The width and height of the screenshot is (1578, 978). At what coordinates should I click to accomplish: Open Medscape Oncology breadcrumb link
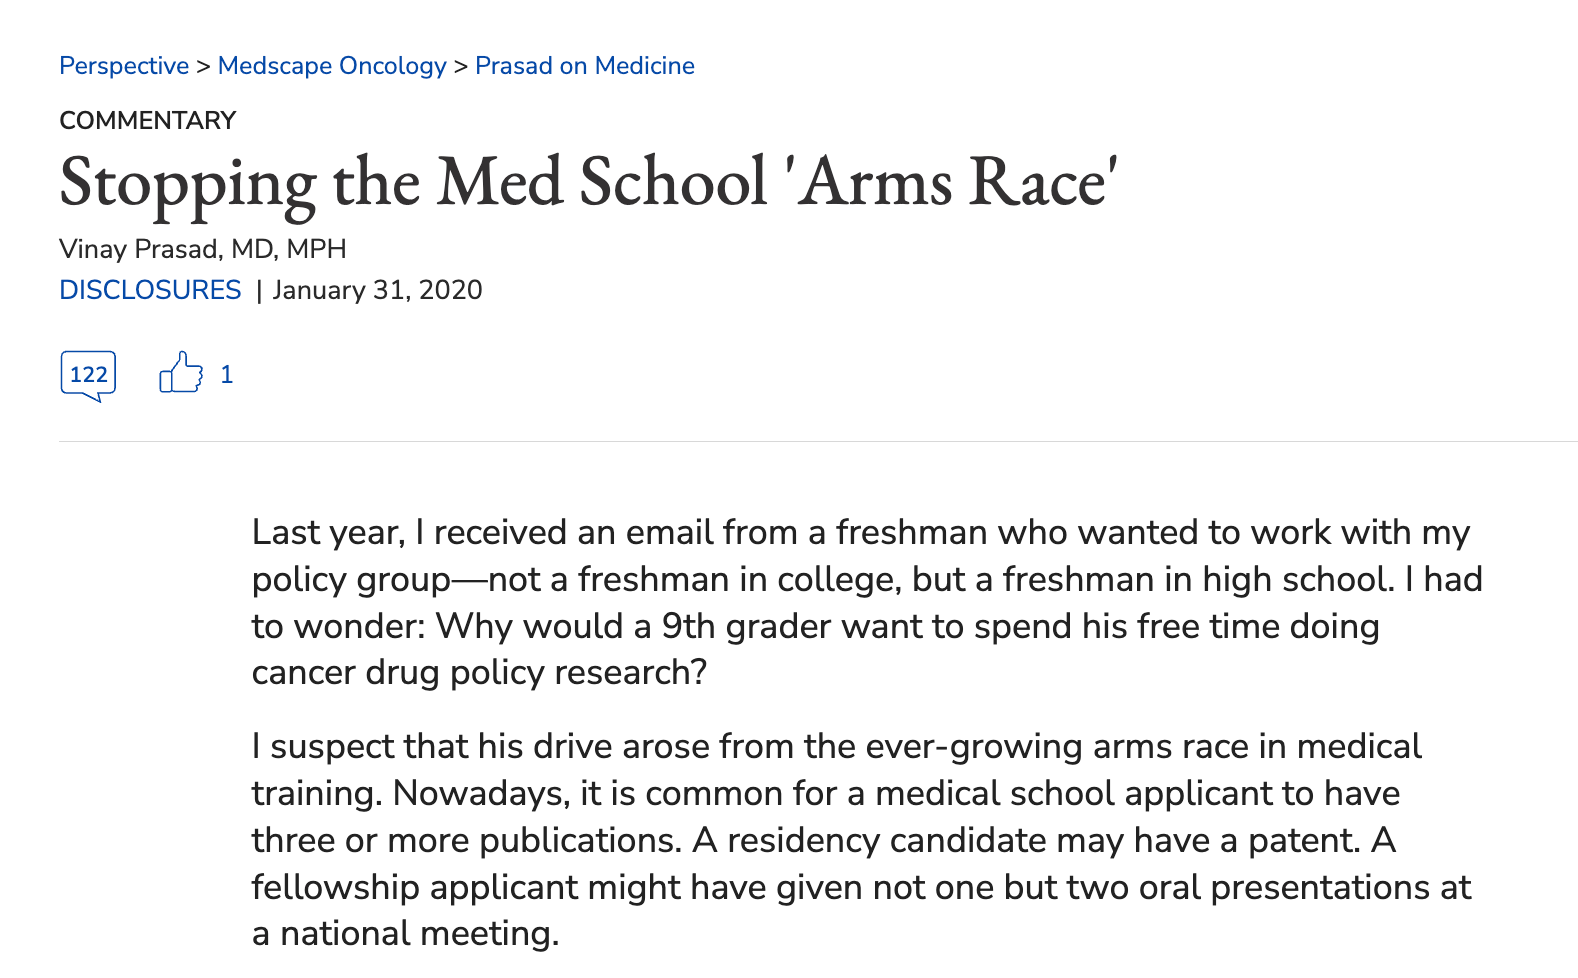click(332, 66)
